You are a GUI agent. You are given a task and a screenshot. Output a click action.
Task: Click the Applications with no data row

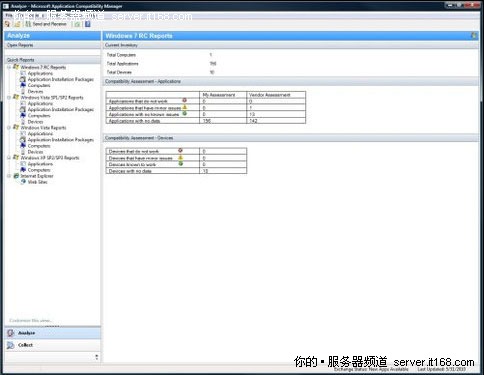pyautogui.click(x=206, y=121)
